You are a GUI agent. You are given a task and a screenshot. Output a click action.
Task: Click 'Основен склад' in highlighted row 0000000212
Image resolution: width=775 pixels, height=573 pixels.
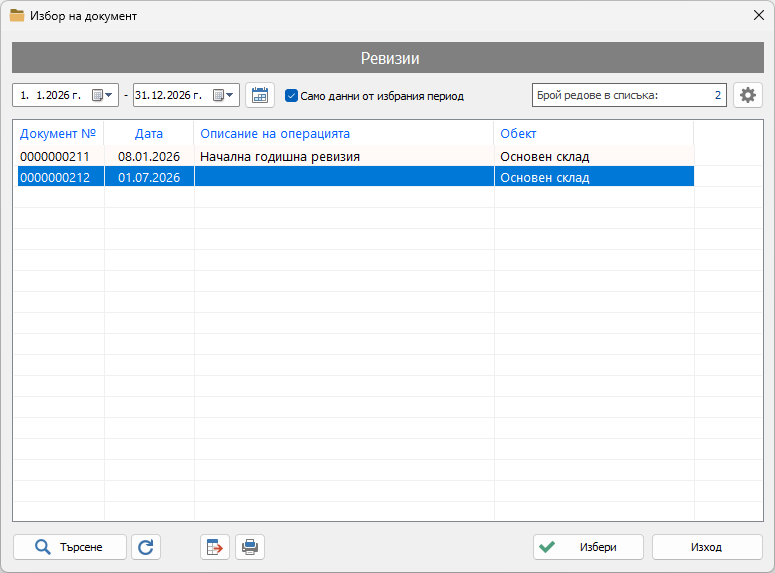pos(594,177)
